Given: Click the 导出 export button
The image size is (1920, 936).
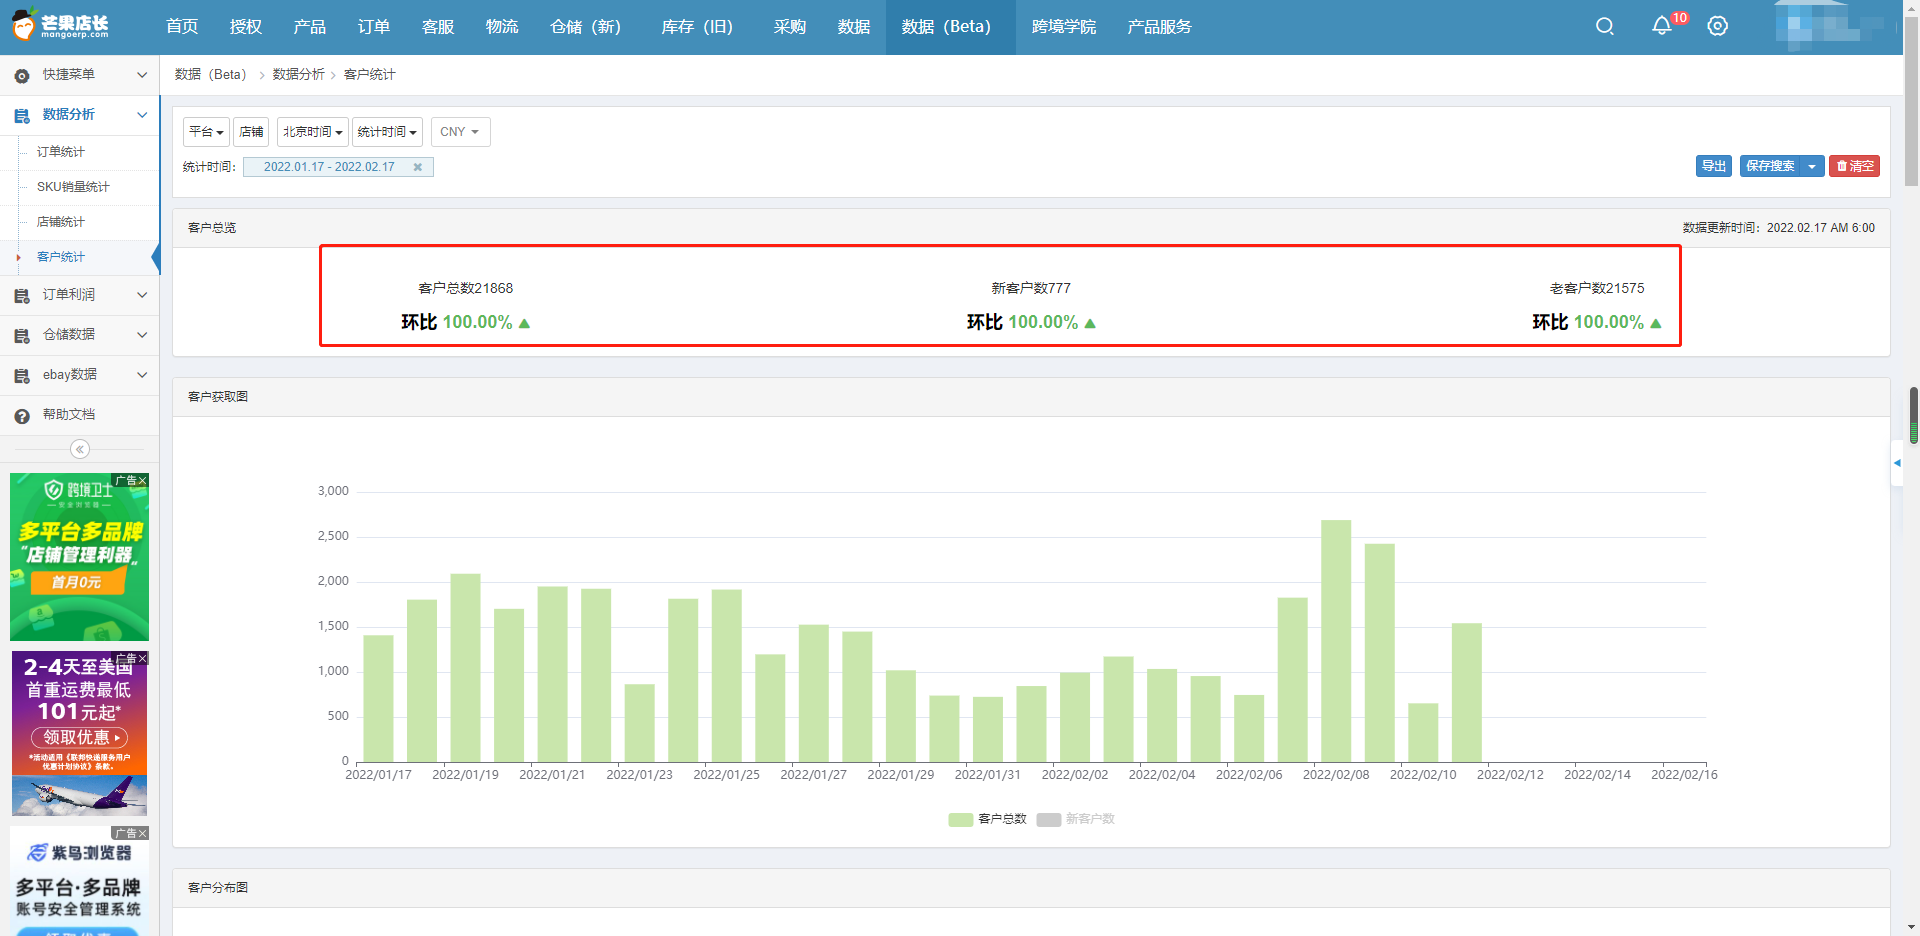Looking at the screenshot, I should [x=1714, y=166].
